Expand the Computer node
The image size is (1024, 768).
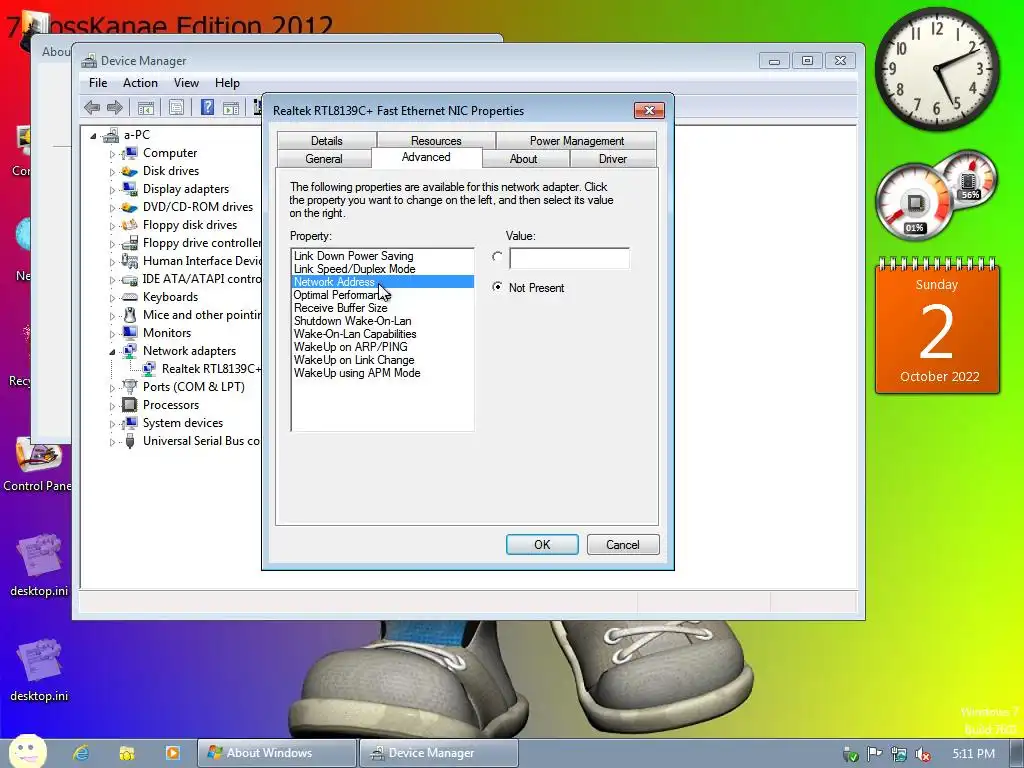112,154
